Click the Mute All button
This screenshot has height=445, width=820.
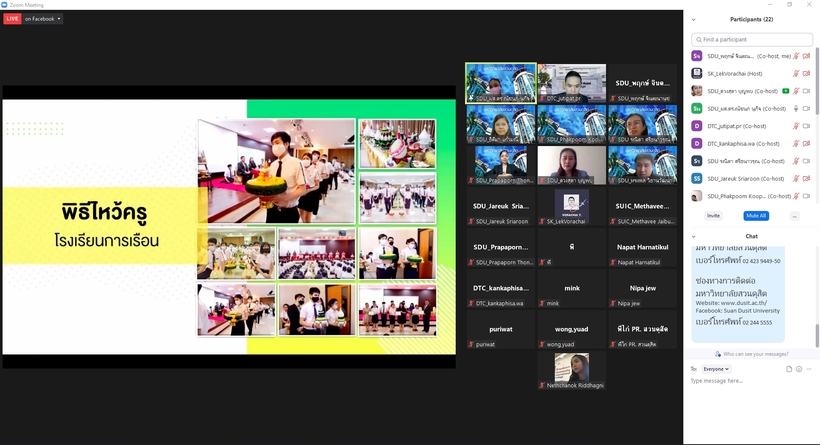click(756, 215)
